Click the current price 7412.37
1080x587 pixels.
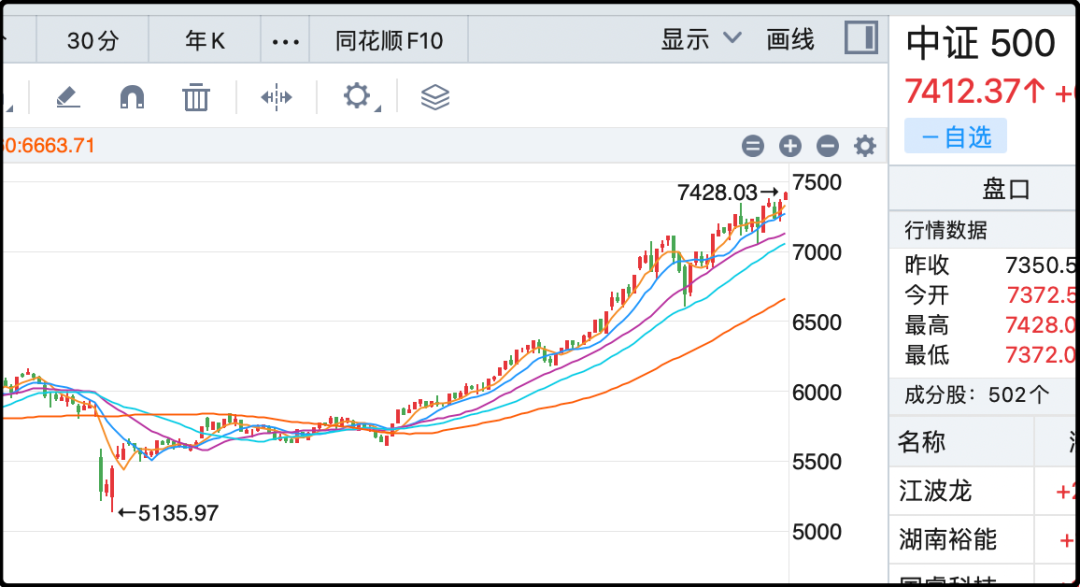(962, 90)
